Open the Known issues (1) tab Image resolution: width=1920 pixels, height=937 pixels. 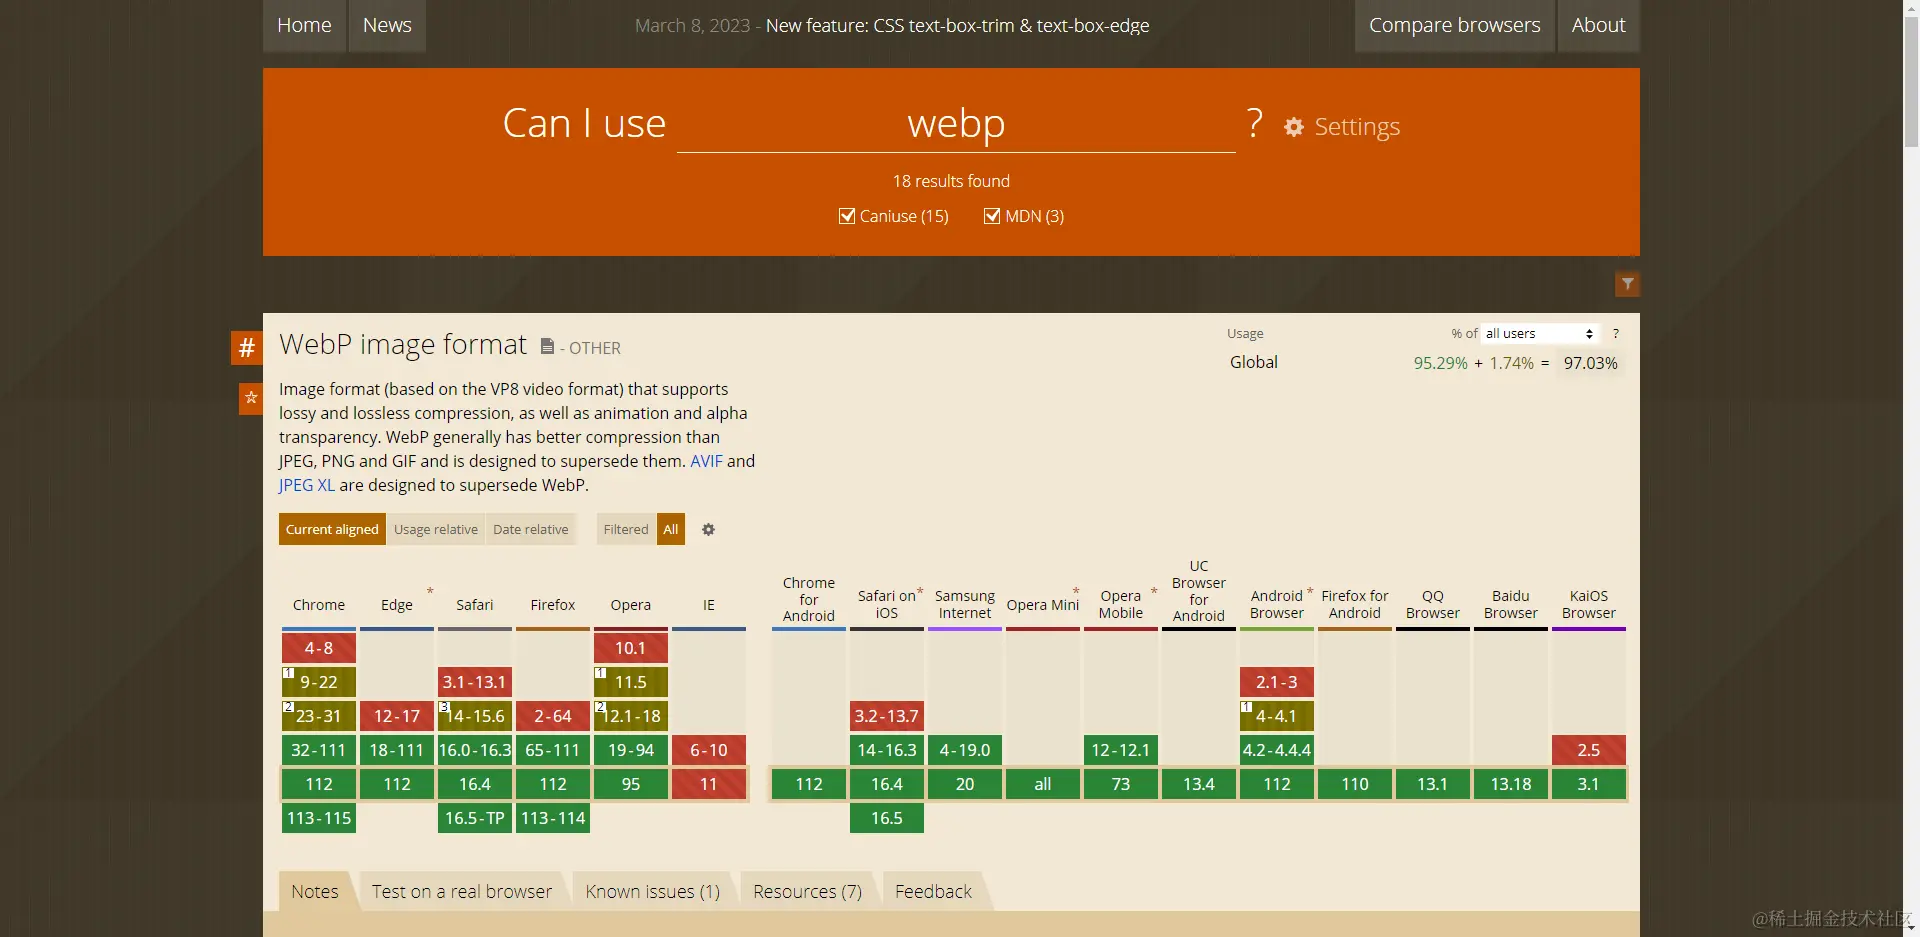point(653,891)
